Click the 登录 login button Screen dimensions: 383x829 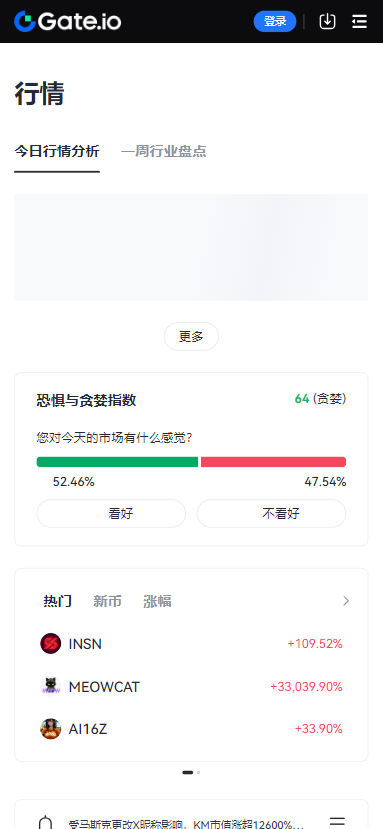275,21
